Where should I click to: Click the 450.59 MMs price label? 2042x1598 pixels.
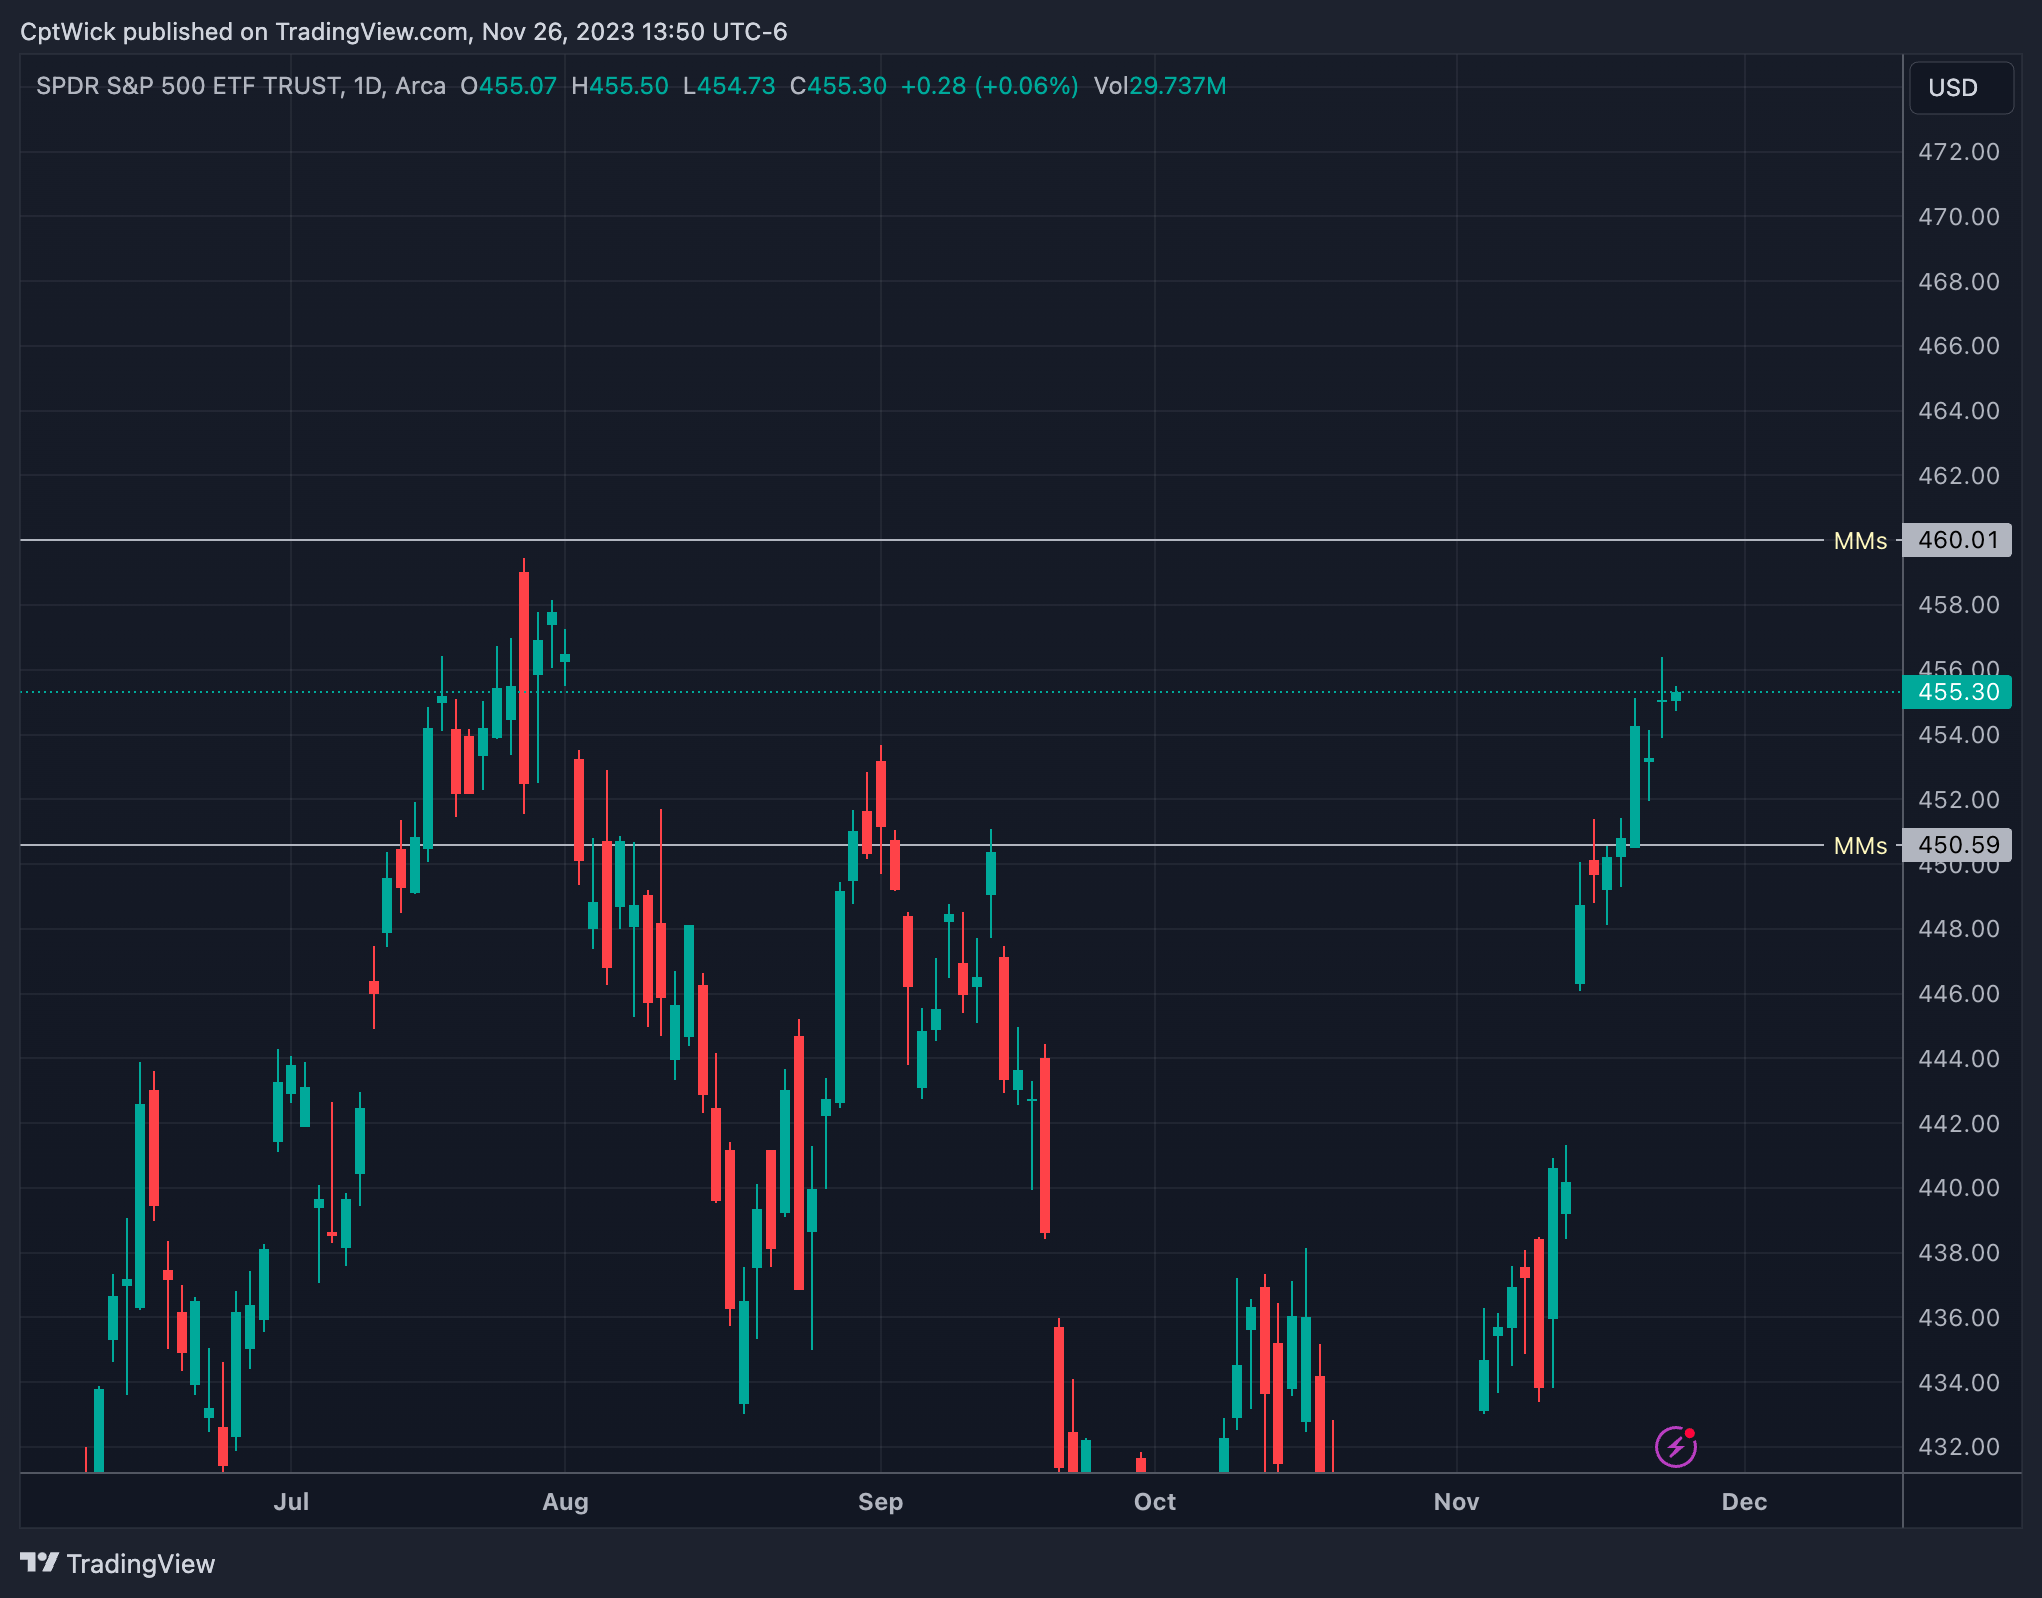(1957, 845)
